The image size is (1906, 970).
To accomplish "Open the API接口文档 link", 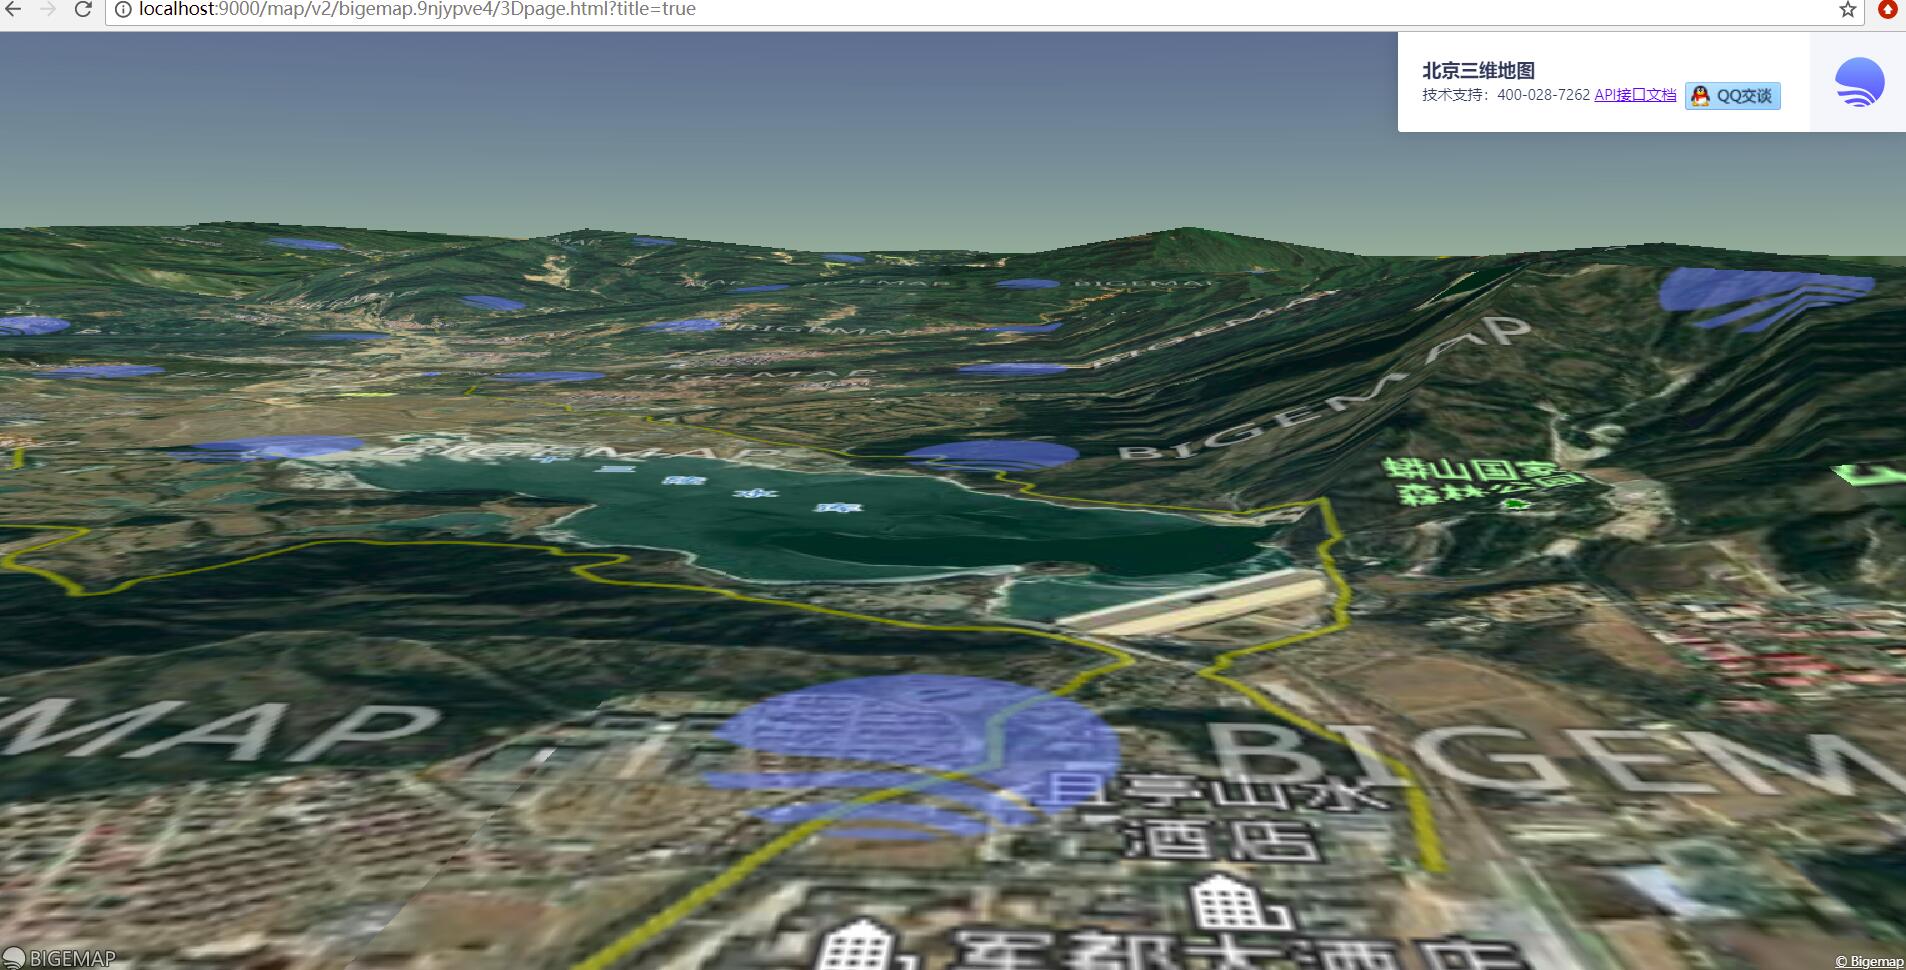I will pos(1635,95).
